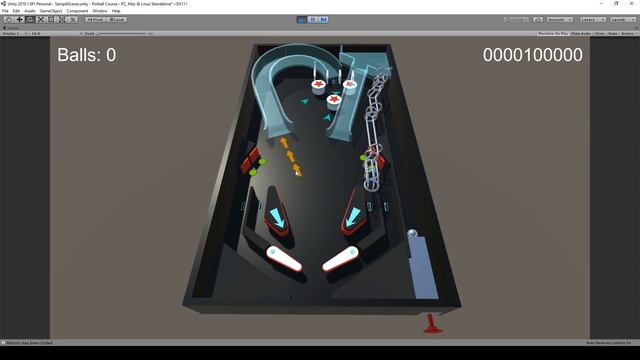Screen dimensions: 640x360
Task: Click the right pinball flipper
Action: 341,259
